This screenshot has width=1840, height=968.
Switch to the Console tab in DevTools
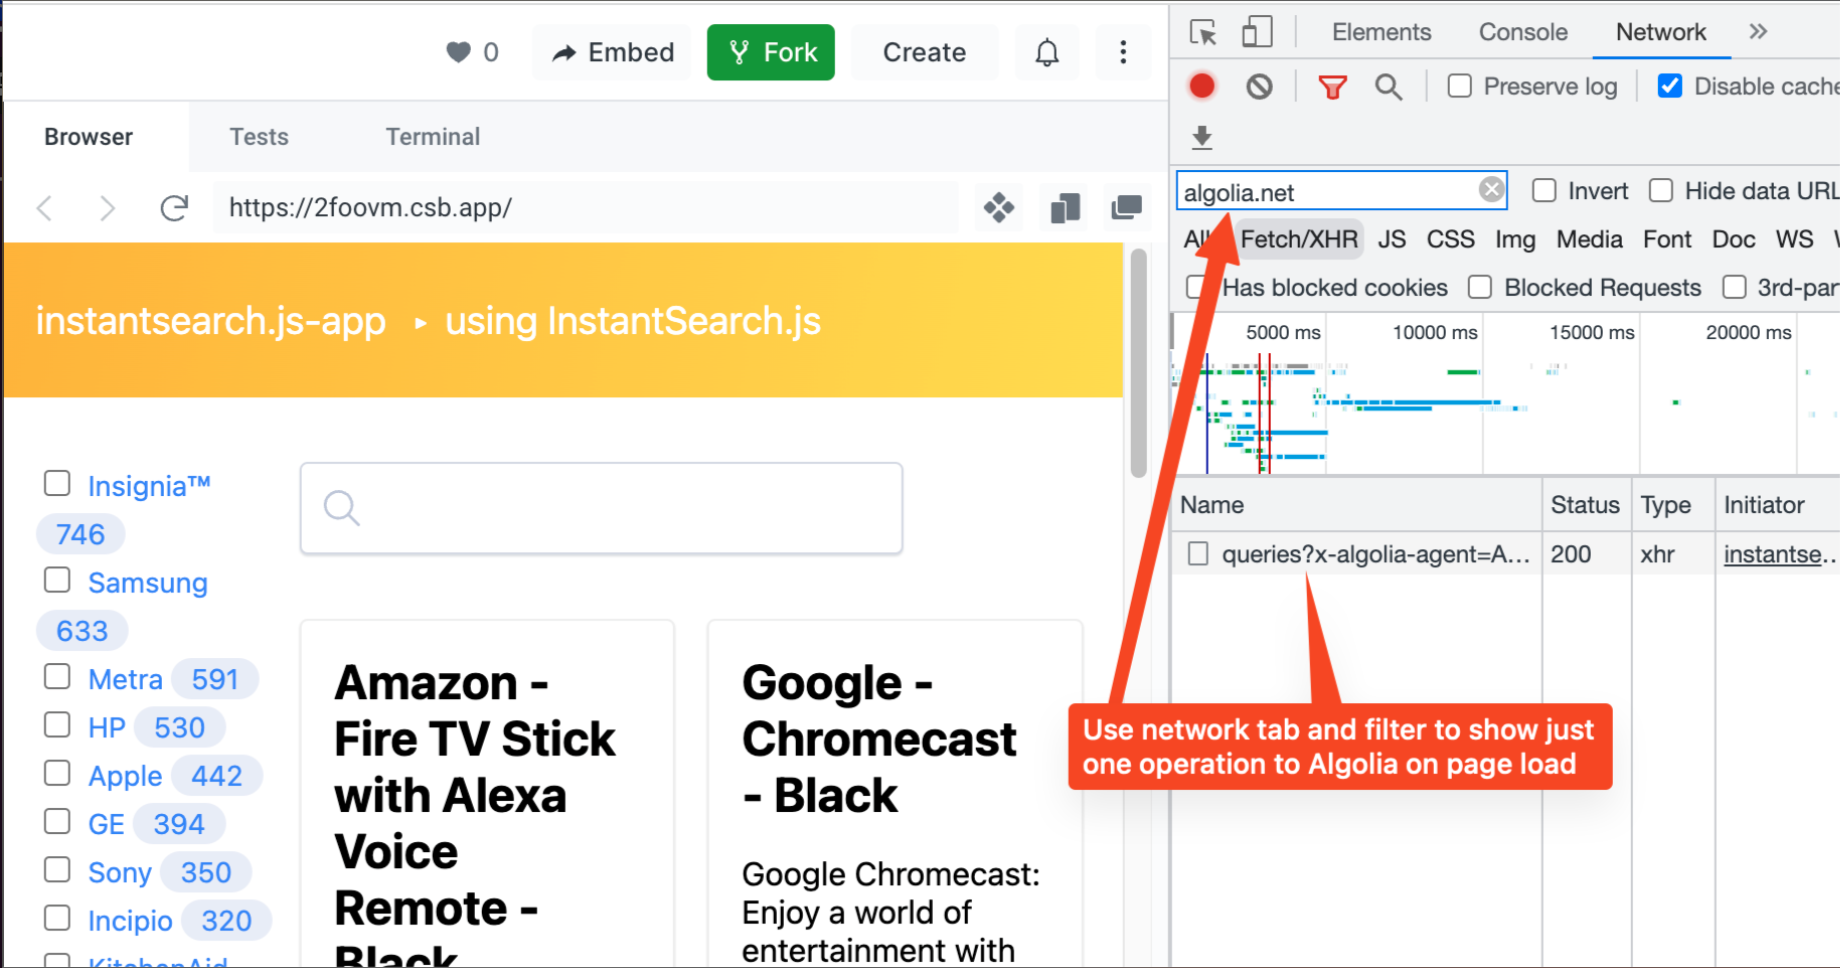click(1522, 31)
